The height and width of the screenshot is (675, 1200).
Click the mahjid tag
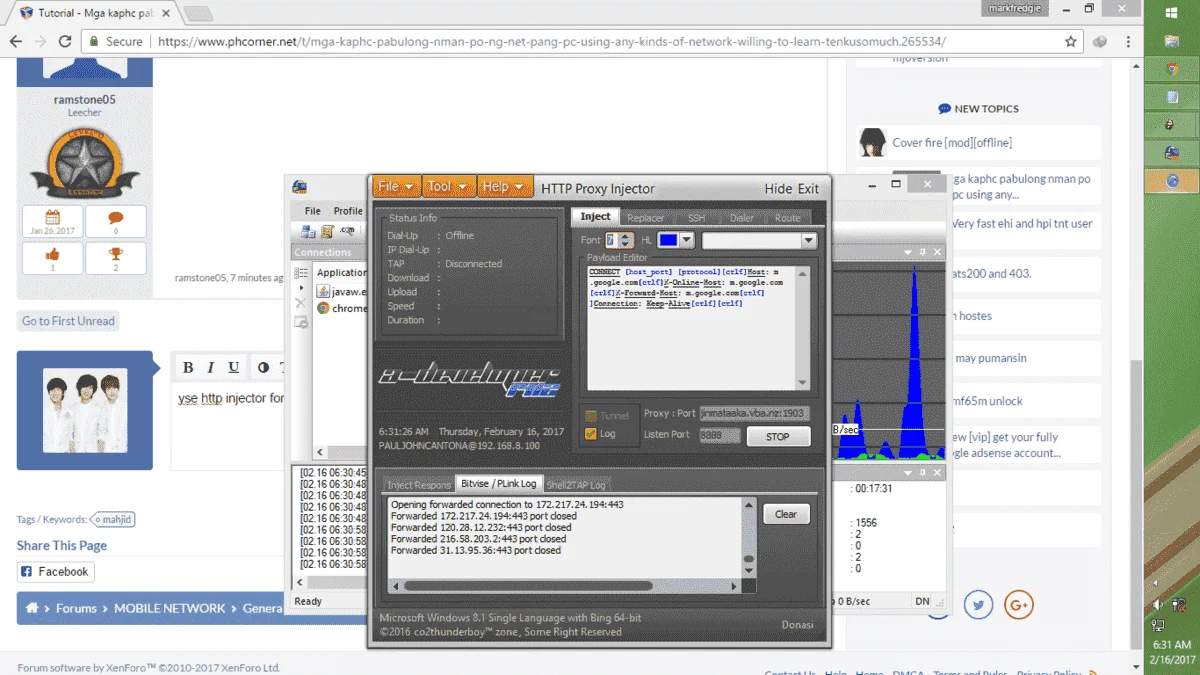(x=113, y=520)
